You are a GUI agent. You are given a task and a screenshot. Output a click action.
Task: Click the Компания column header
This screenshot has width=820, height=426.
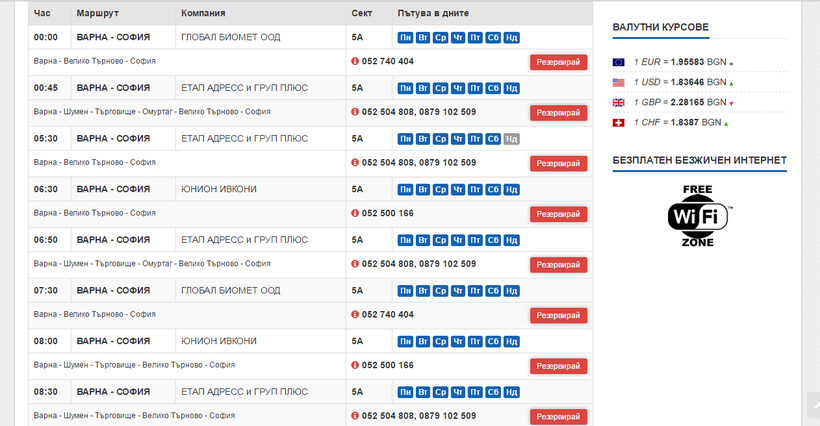coord(203,13)
